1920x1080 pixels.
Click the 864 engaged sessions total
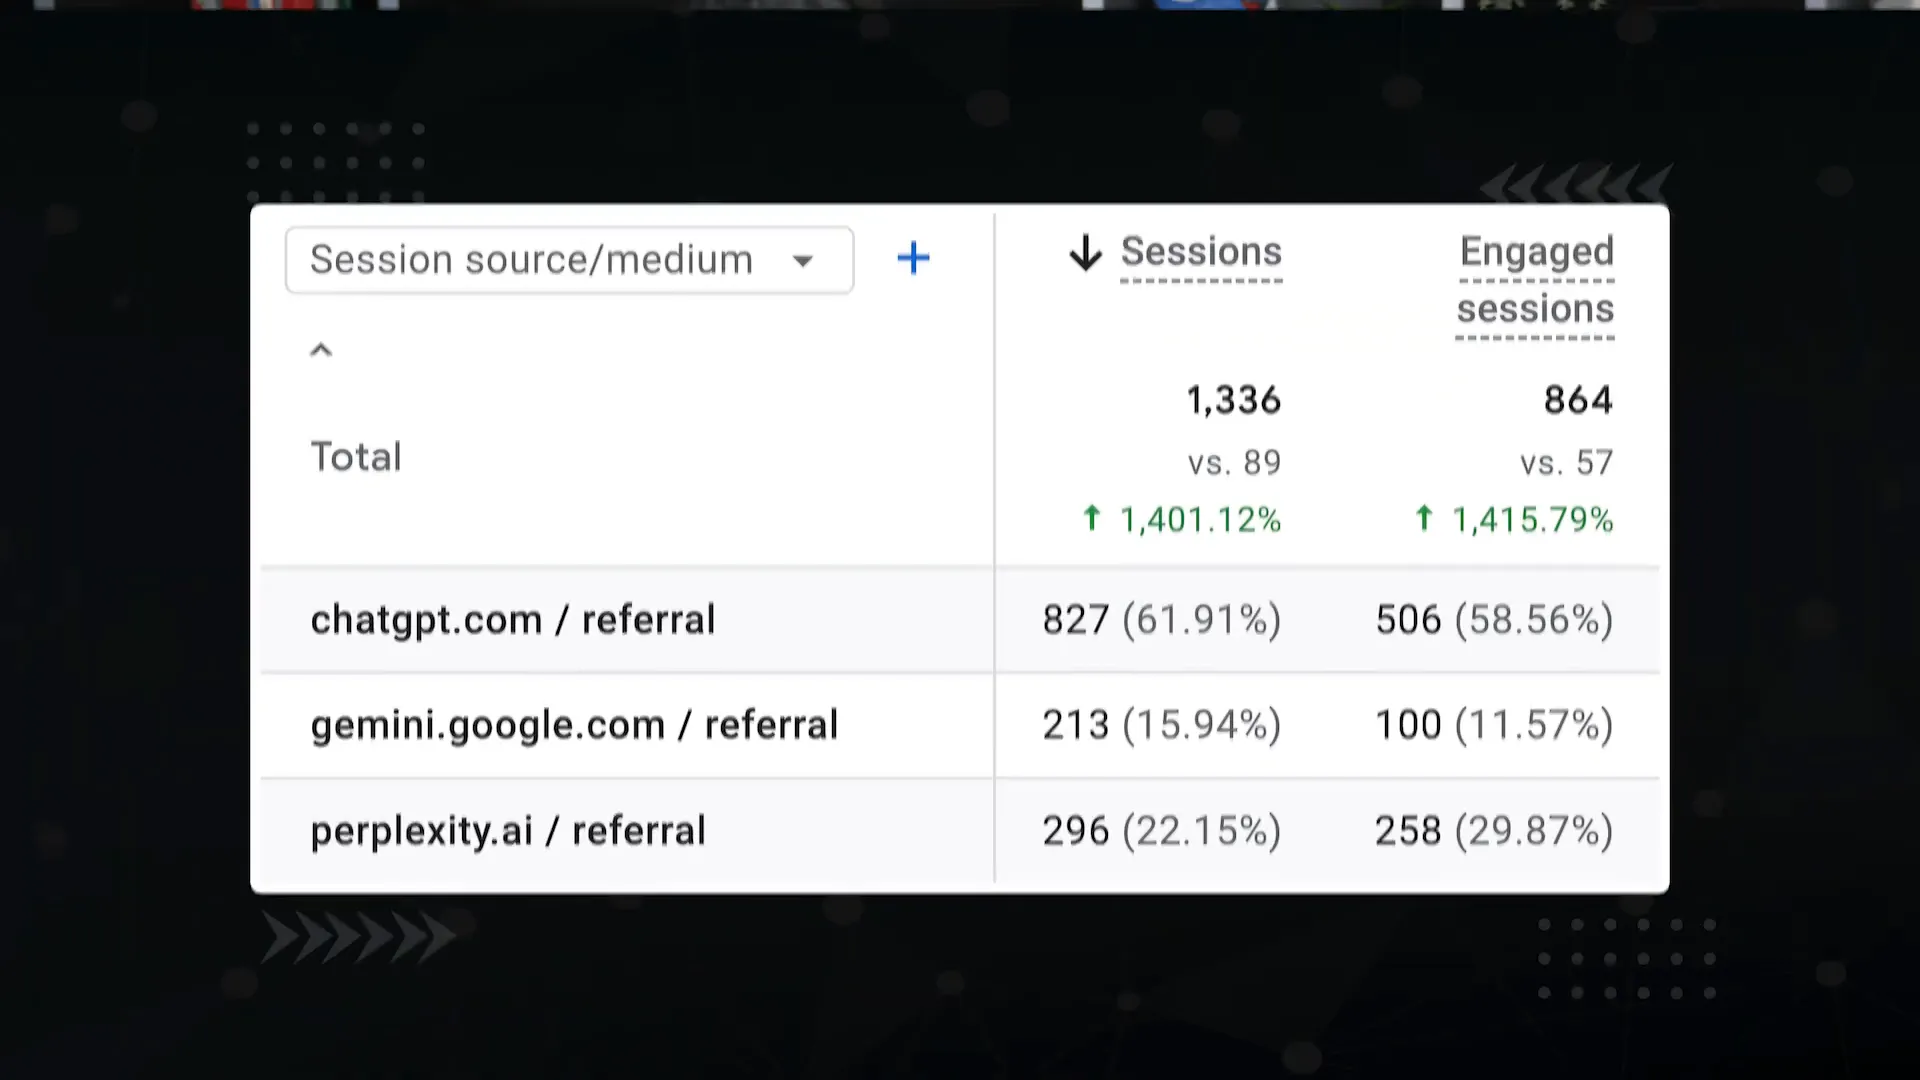[x=1577, y=399]
